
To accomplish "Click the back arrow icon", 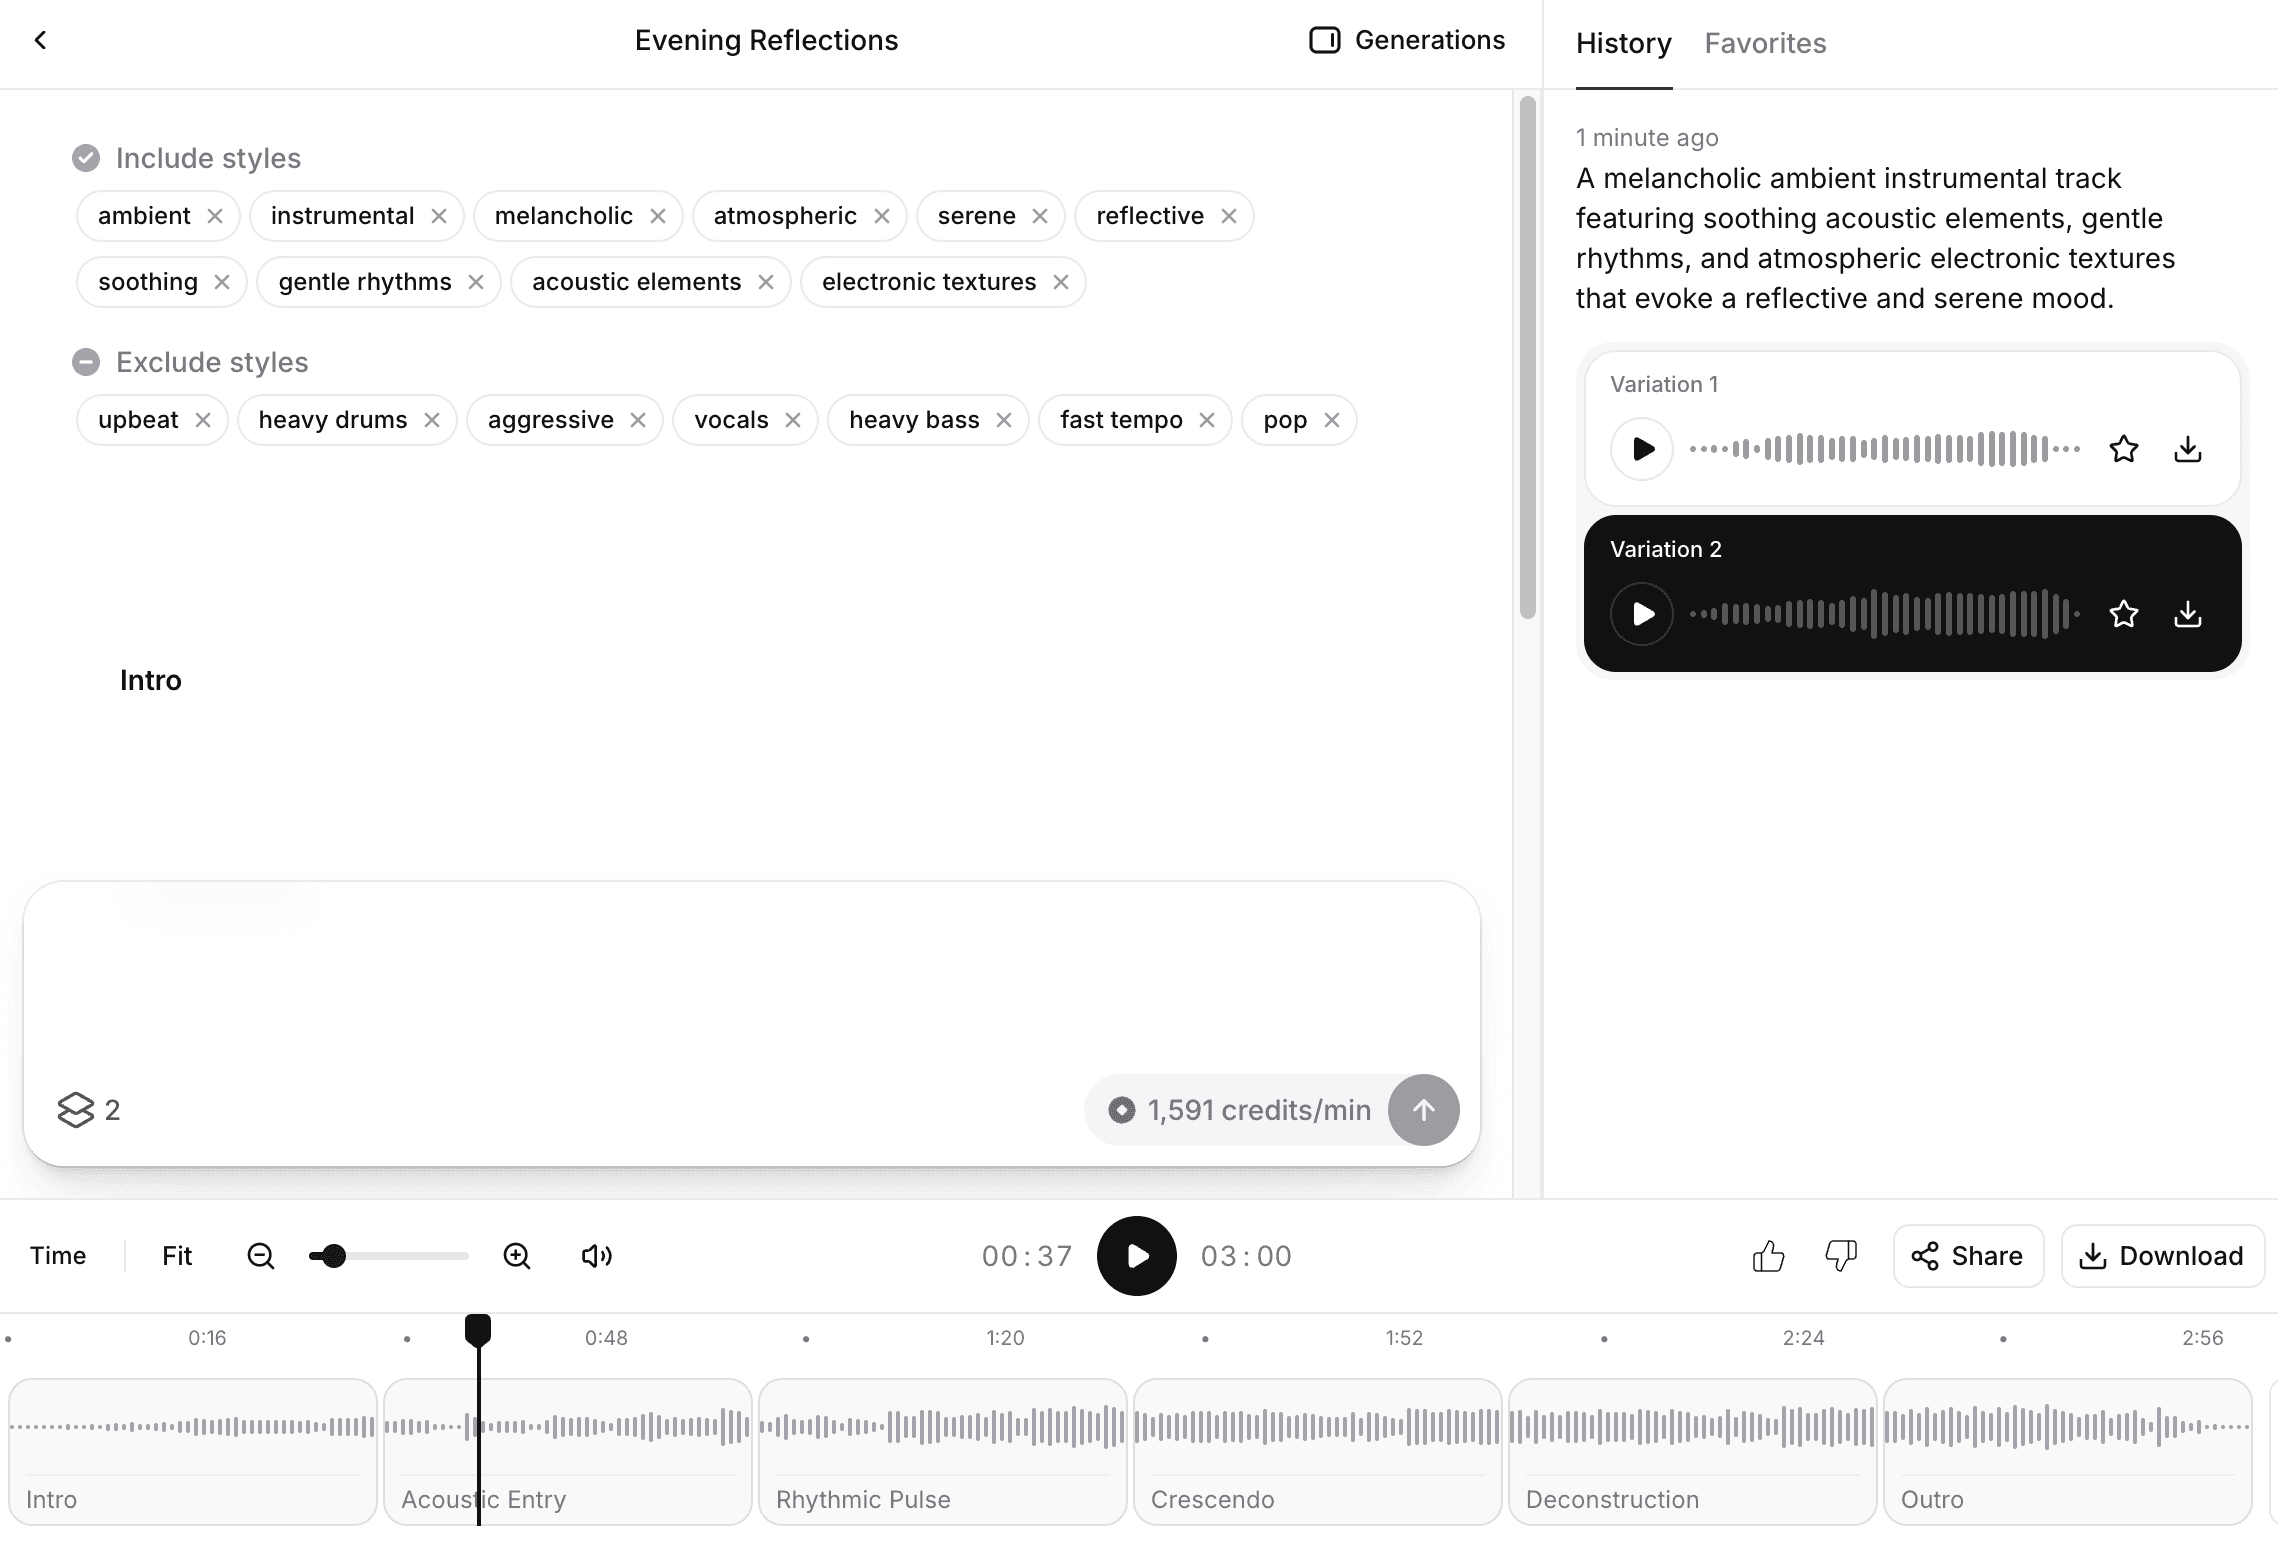I will (40, 40).
